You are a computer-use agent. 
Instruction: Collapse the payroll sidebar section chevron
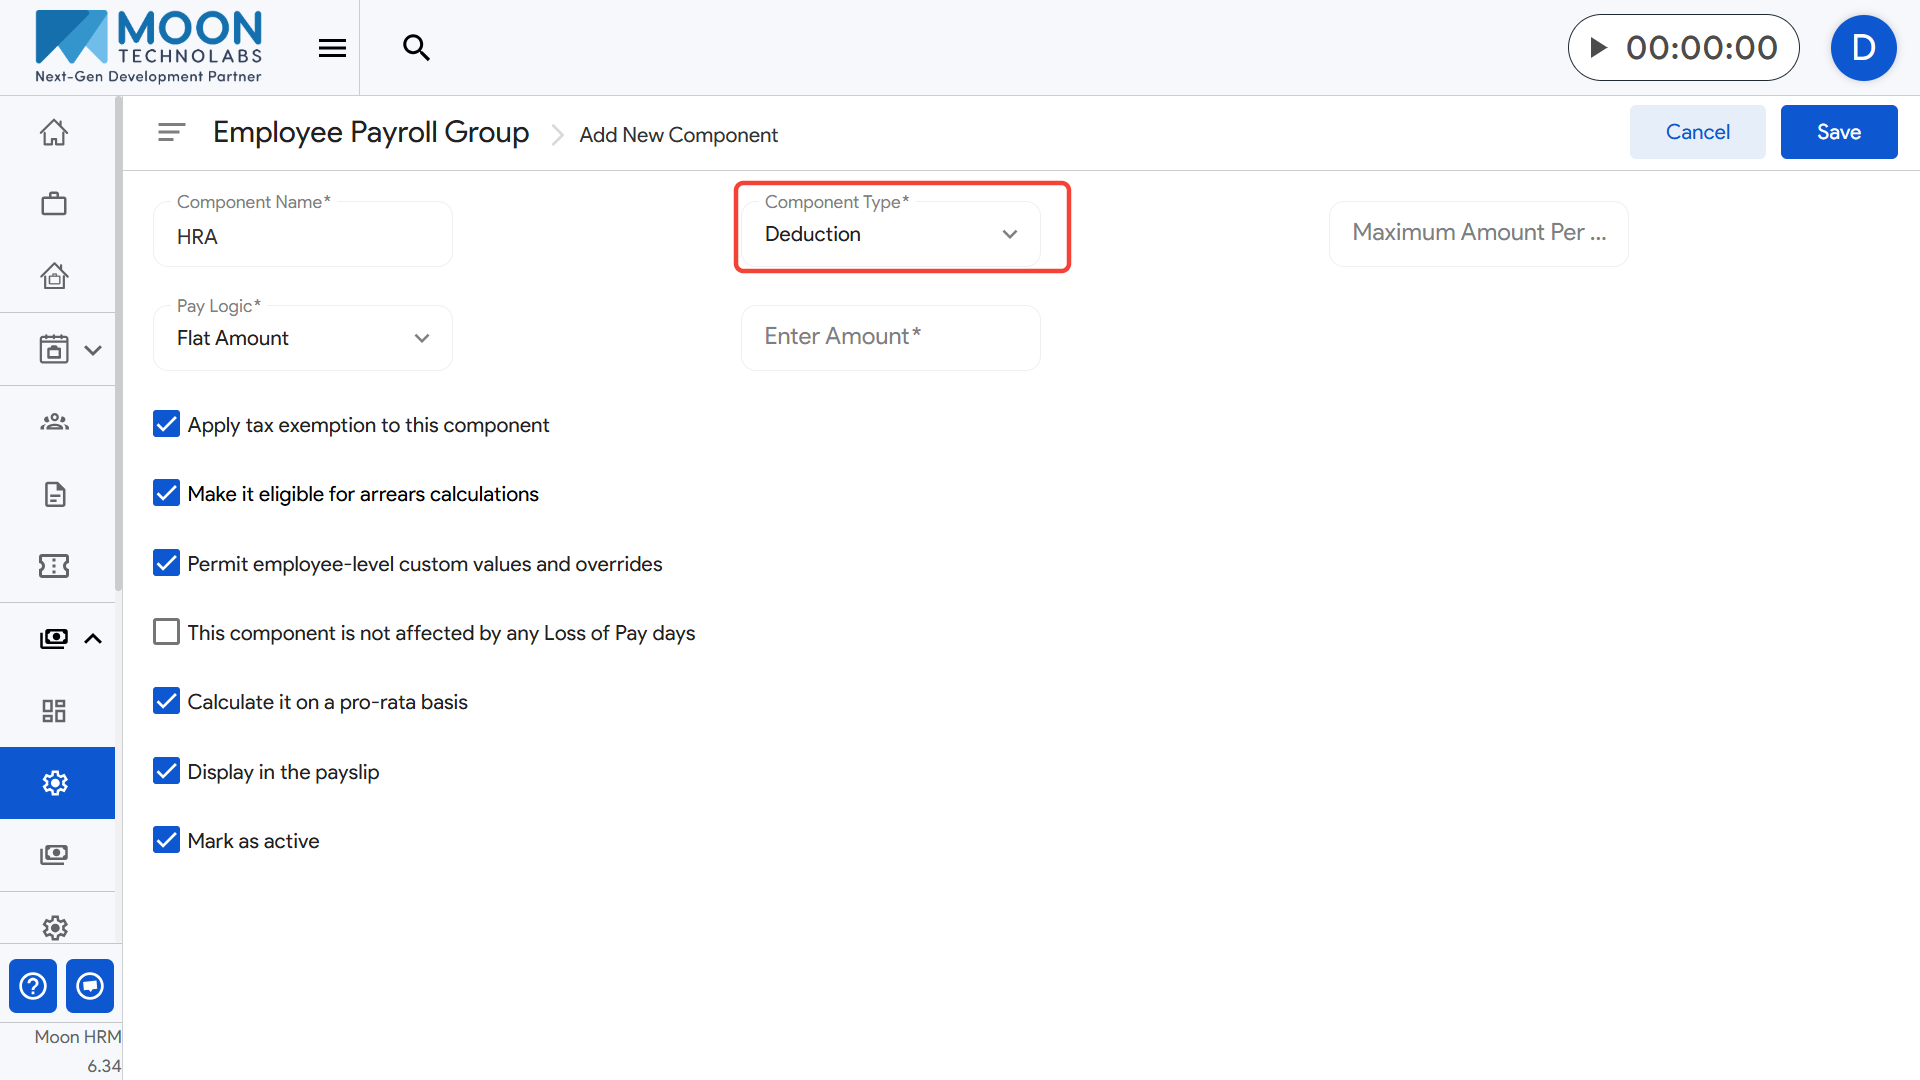(93, 638)
